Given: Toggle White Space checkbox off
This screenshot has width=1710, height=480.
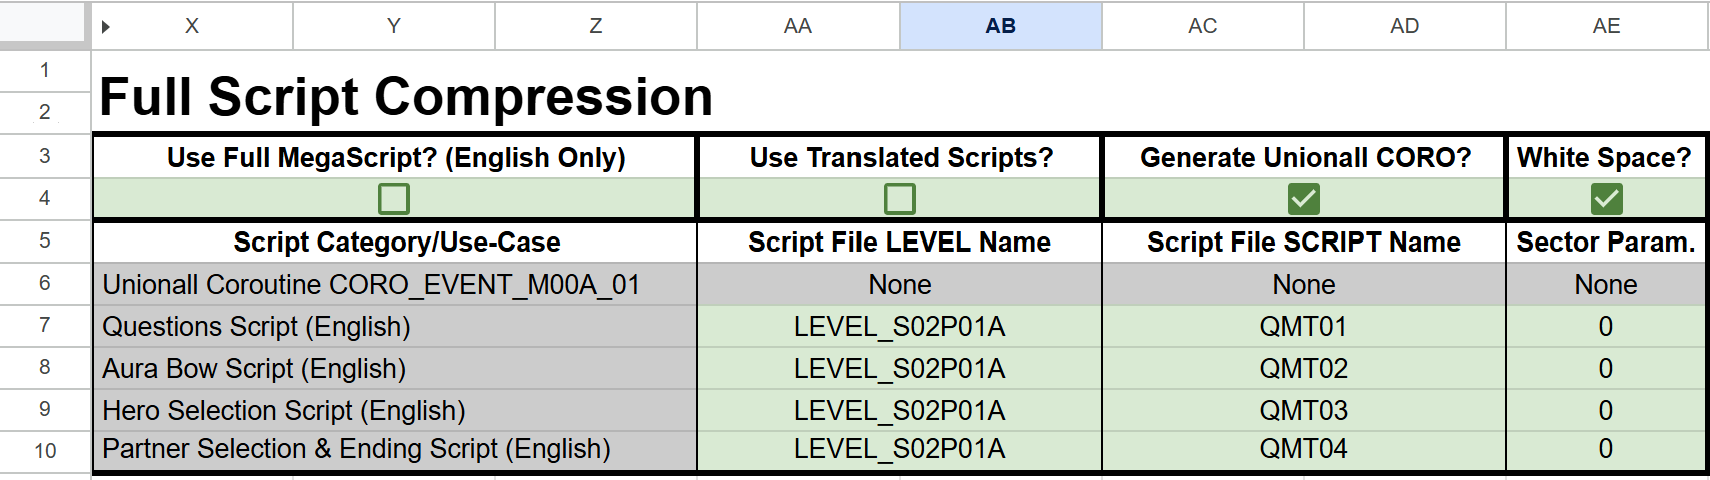Looking at the screenshot, I should point(1606,199).
